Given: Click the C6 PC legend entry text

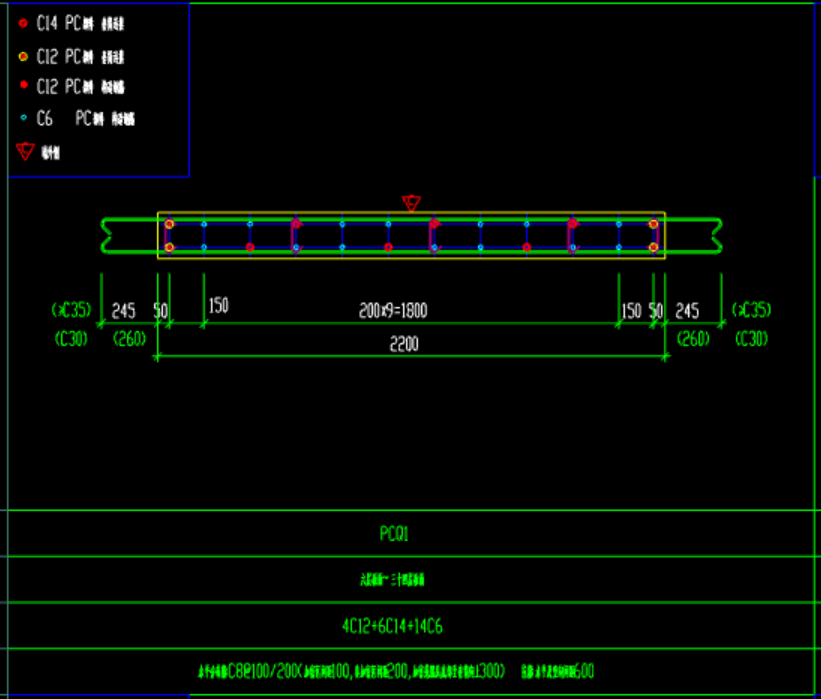Looking at the screenshot, I should tap(85, 118).
